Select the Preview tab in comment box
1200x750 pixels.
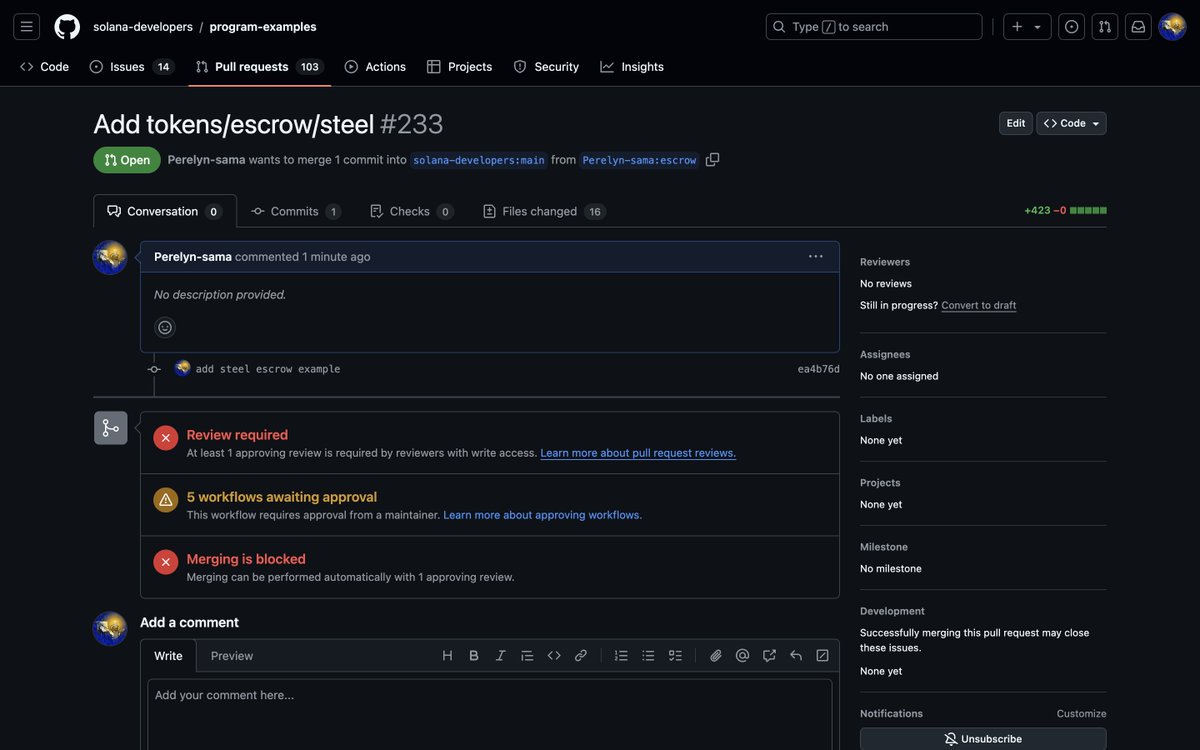point(232,656)
